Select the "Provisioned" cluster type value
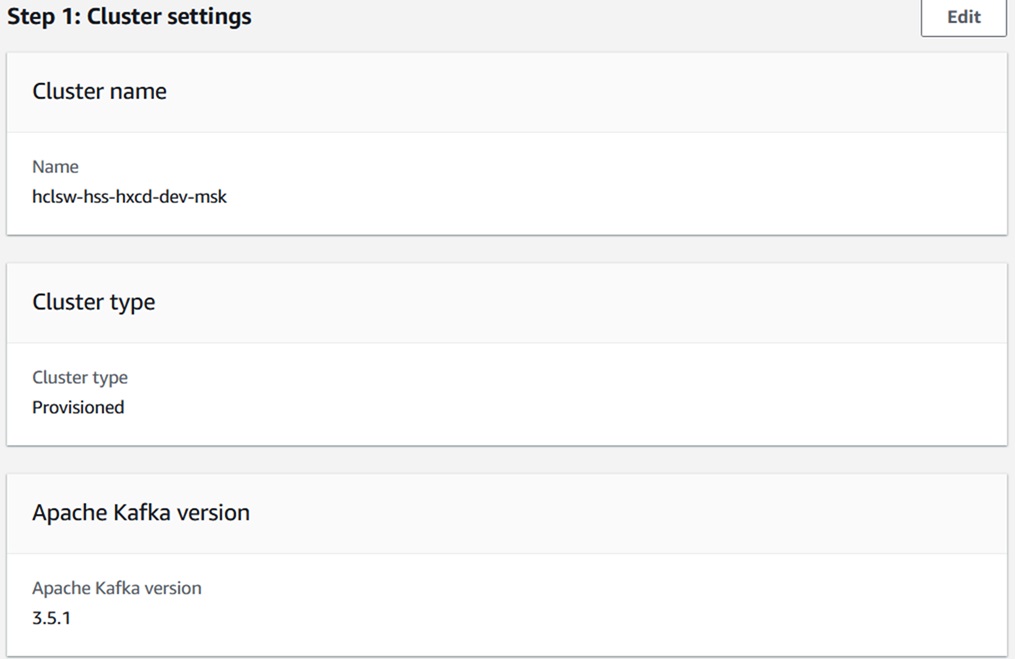 78,408
